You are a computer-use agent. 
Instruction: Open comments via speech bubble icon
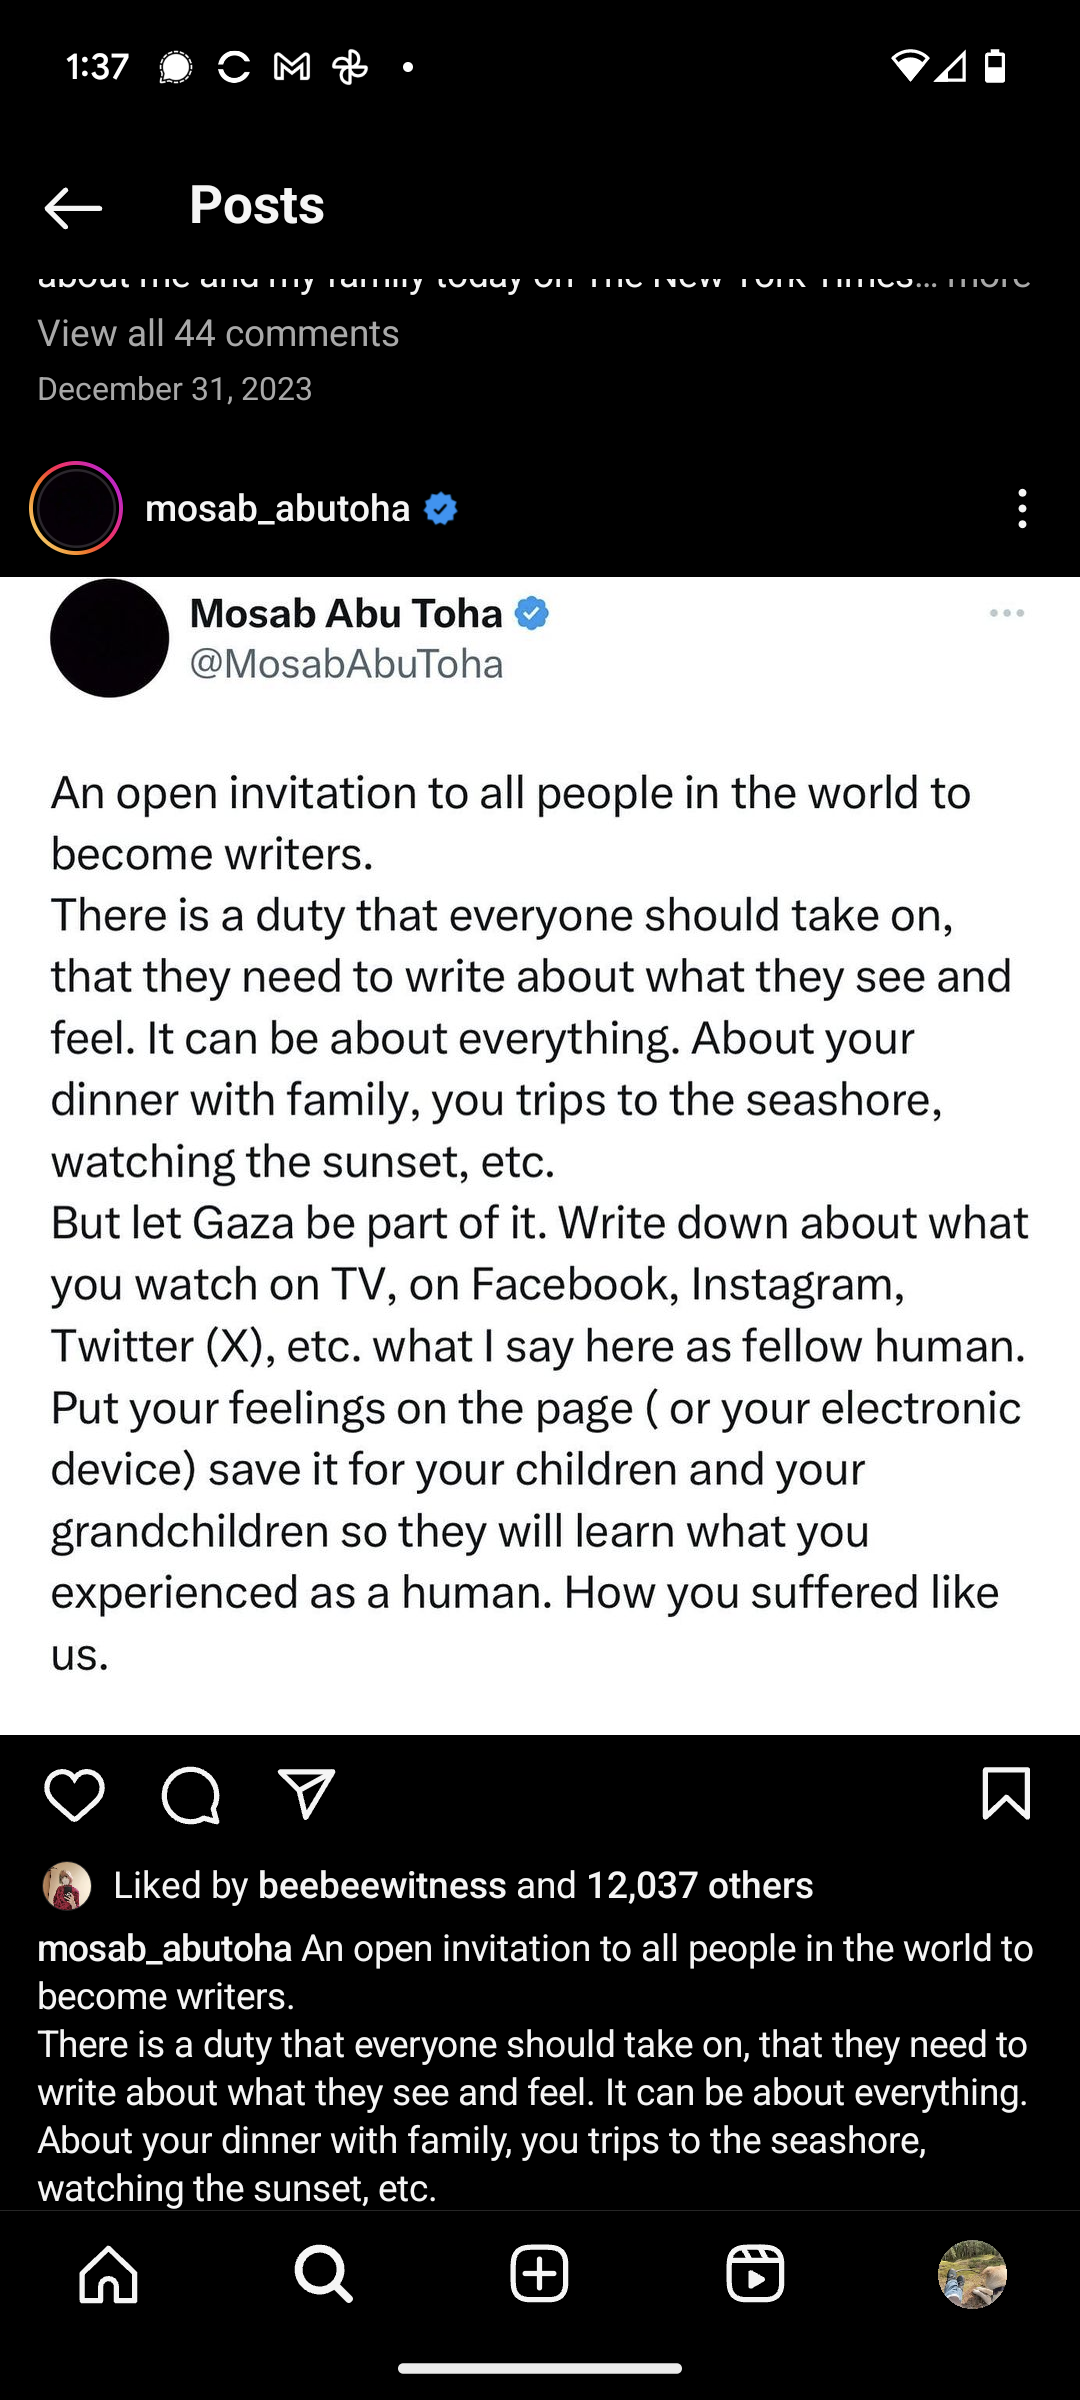[190, 1794]
